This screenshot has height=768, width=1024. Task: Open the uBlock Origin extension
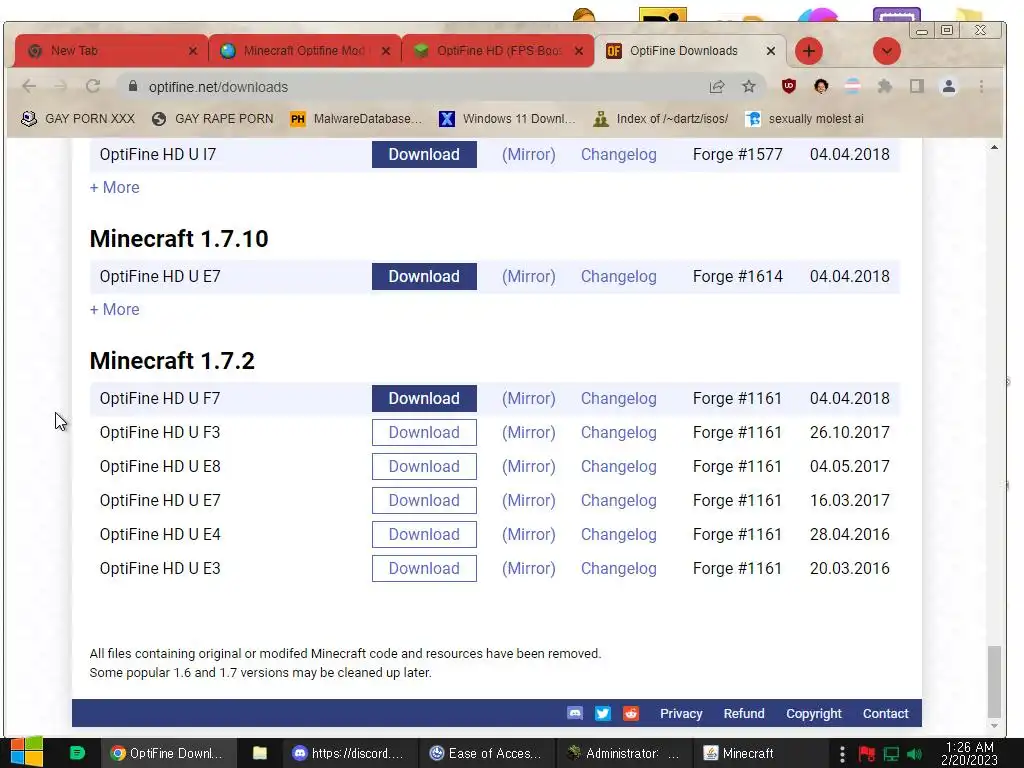point(788,86)
